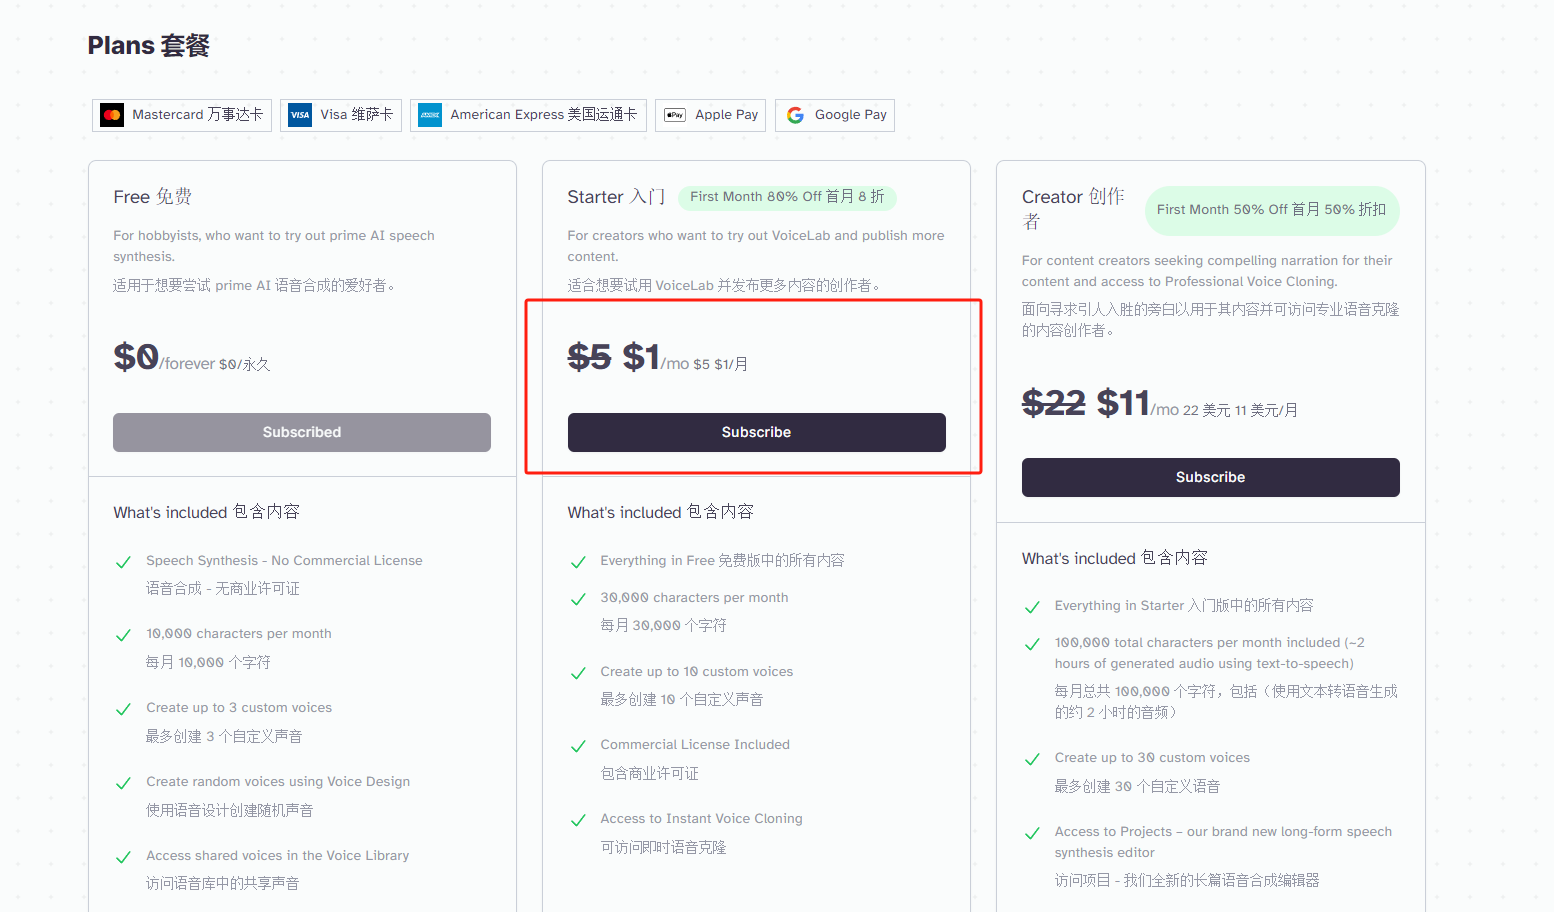This screenshot has width=1554, height=912.
Task: Click 'For content creators seeking compelling narration' text
Action: point(1207,271)
